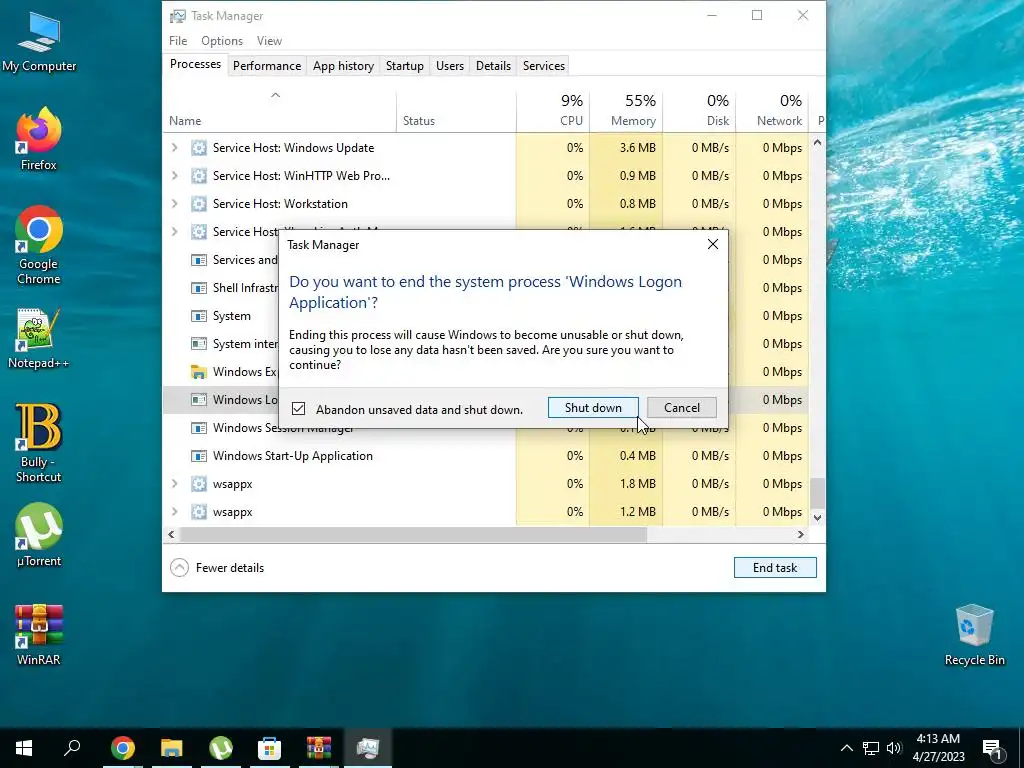Screen dimensions: 1024x768
Task: Expand Service Host: WinHTTP Web Pro row
Action: click(x=174, y=176)
